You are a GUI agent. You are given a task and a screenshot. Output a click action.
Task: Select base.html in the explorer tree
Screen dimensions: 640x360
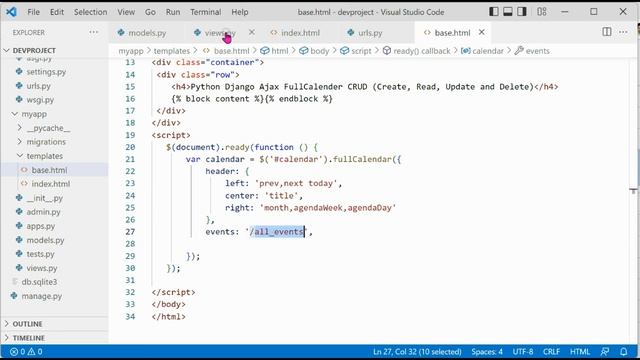pos(49,170)
